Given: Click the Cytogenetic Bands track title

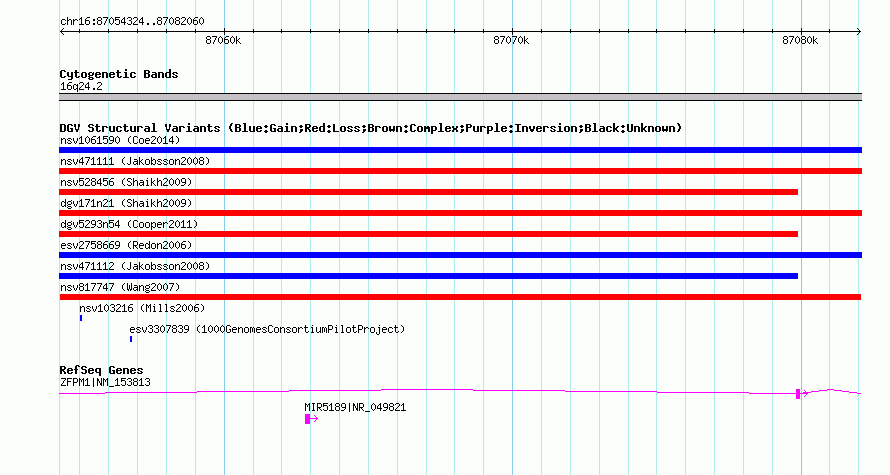Looking at the screenshot, I should [119, 74].
